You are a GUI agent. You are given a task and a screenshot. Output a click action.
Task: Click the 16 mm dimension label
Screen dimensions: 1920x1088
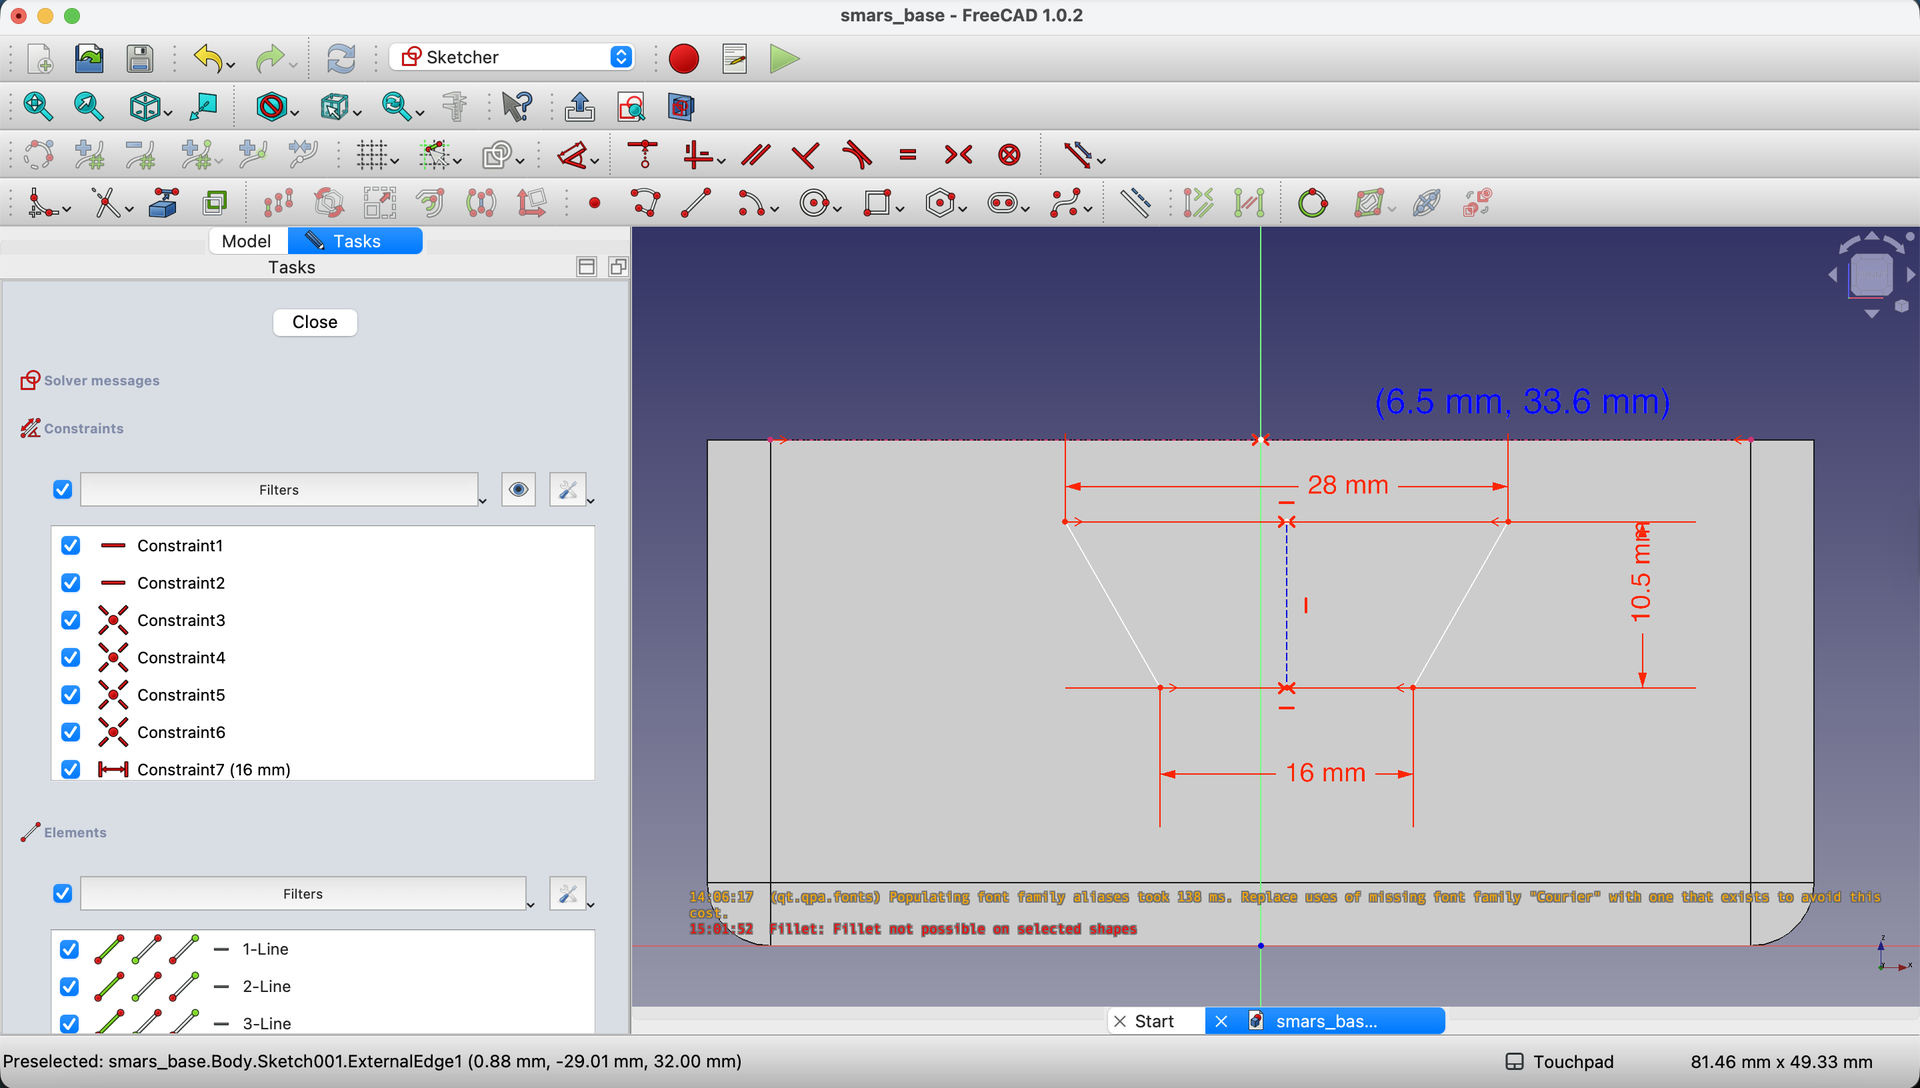click(x=1325, y=773)
